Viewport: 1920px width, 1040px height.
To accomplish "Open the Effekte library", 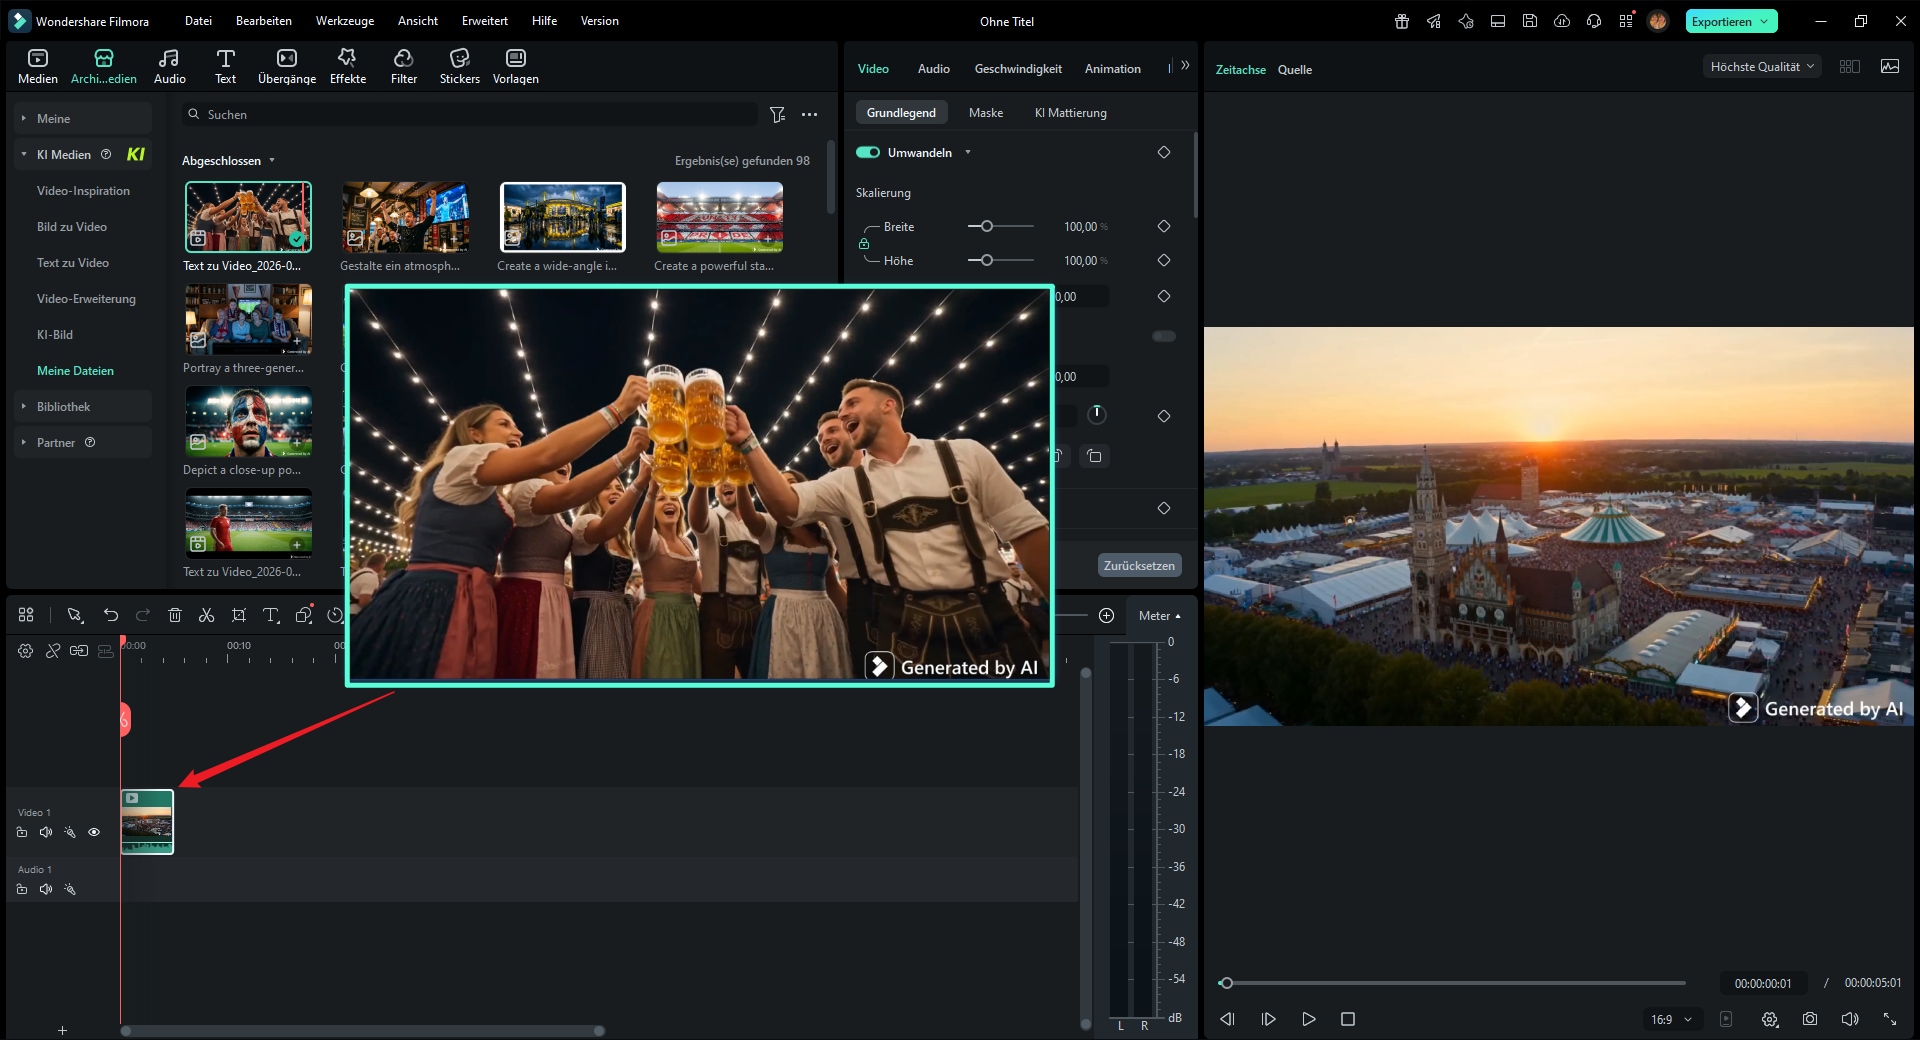I will point(347,66).
